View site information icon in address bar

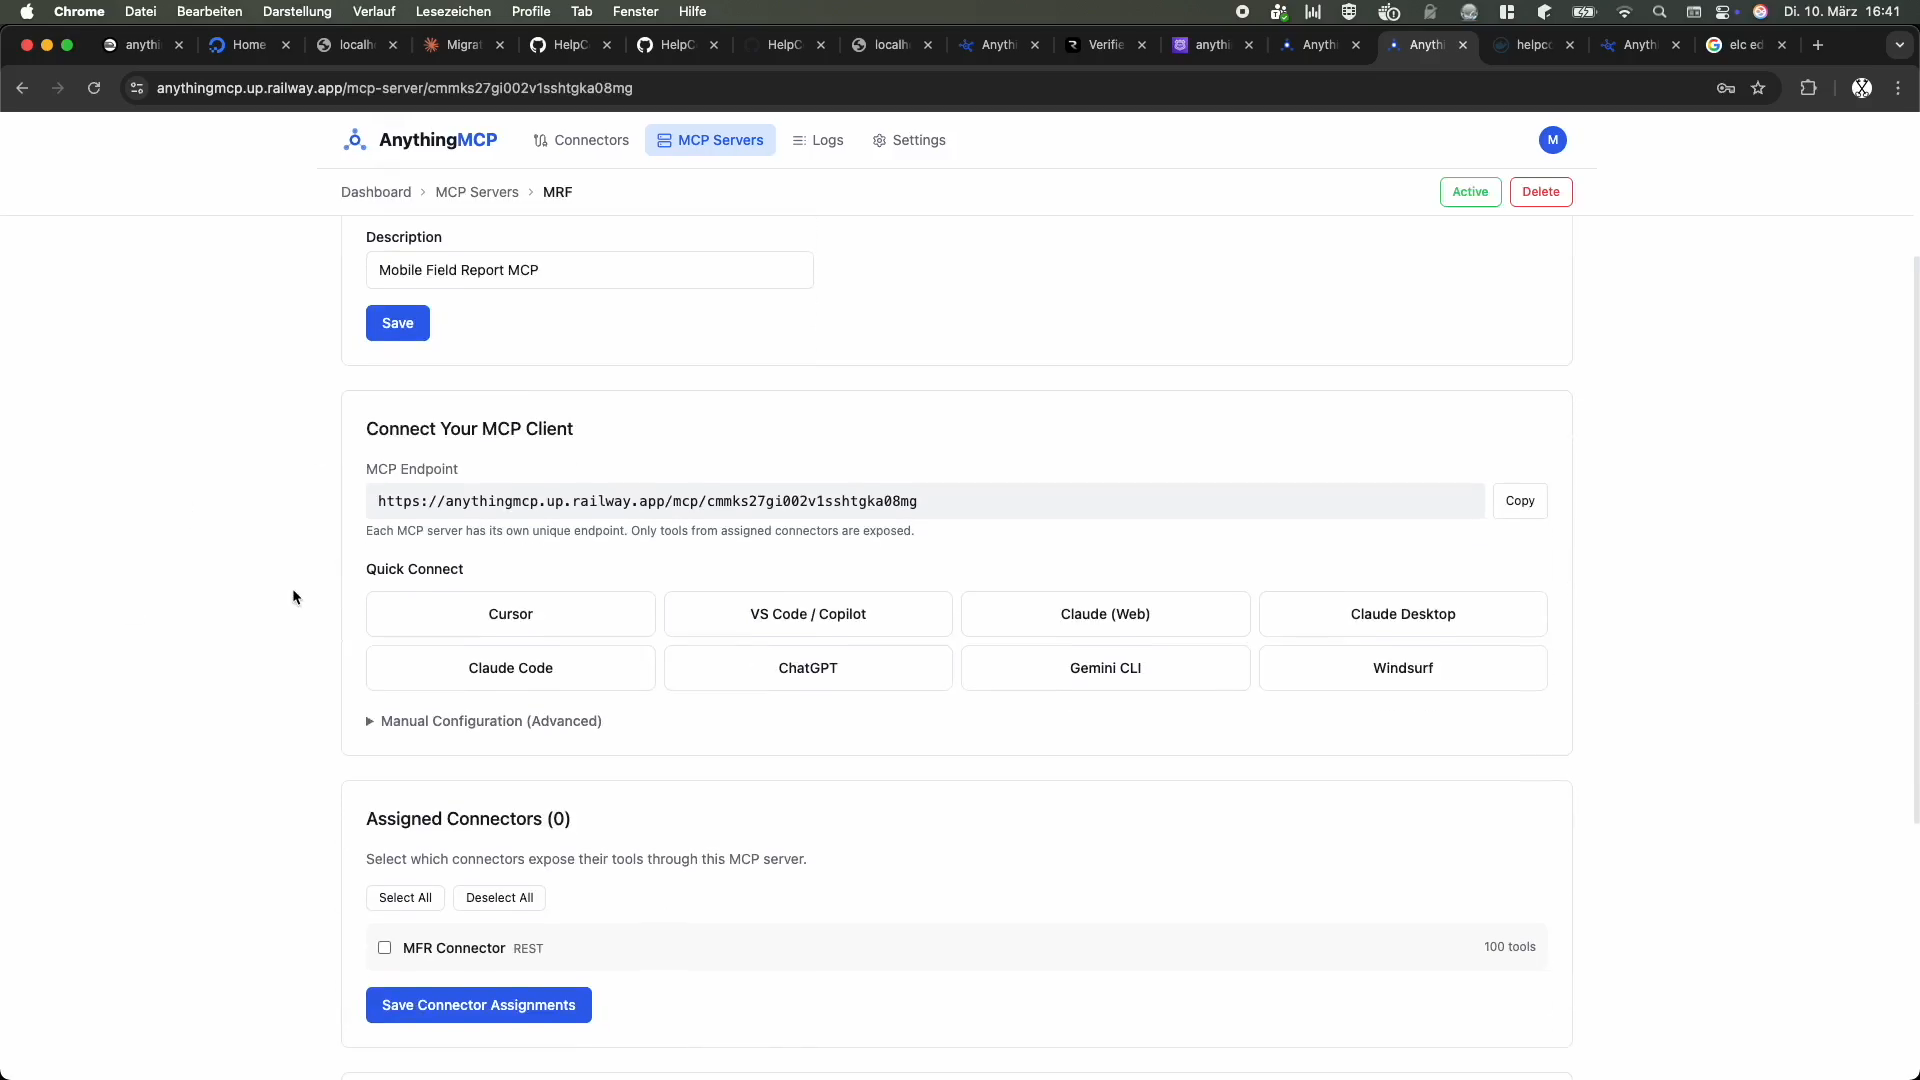(137, 88)
